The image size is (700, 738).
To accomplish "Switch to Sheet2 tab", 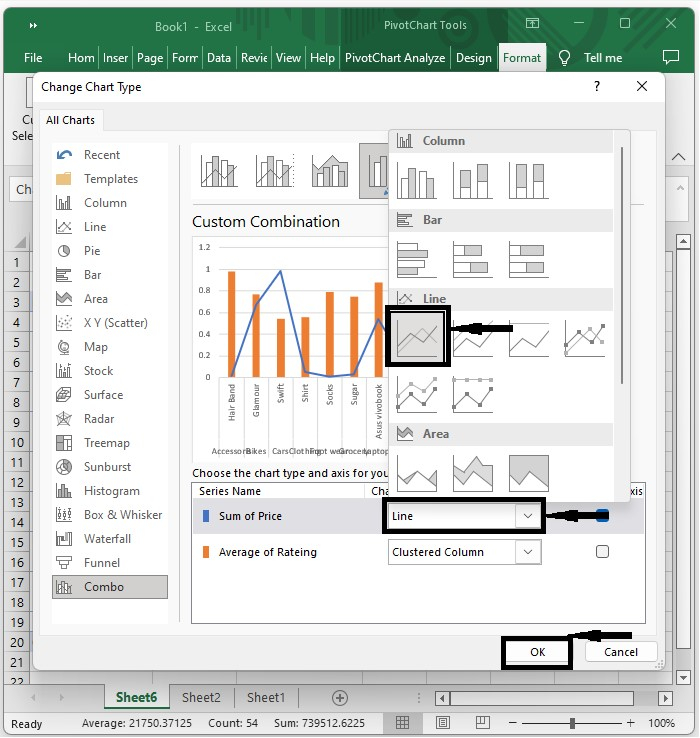I will pyautogui.click(x=201, y=698).
